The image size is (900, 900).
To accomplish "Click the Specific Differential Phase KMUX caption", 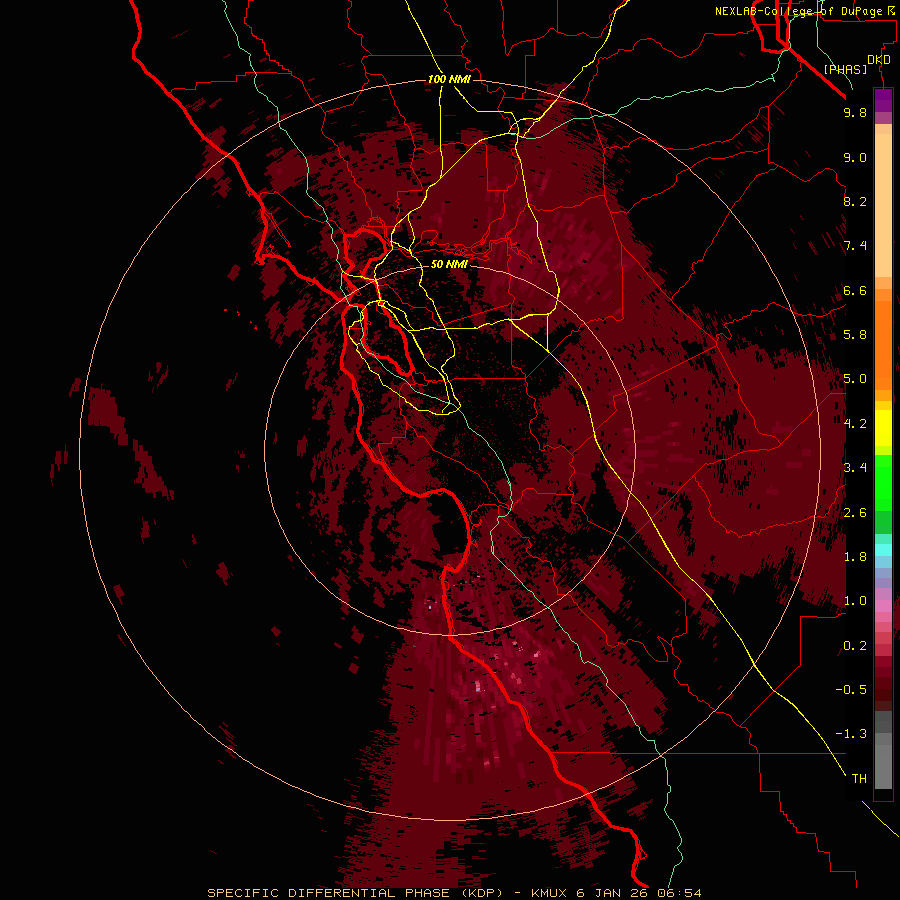I will (x=454, y=893).
